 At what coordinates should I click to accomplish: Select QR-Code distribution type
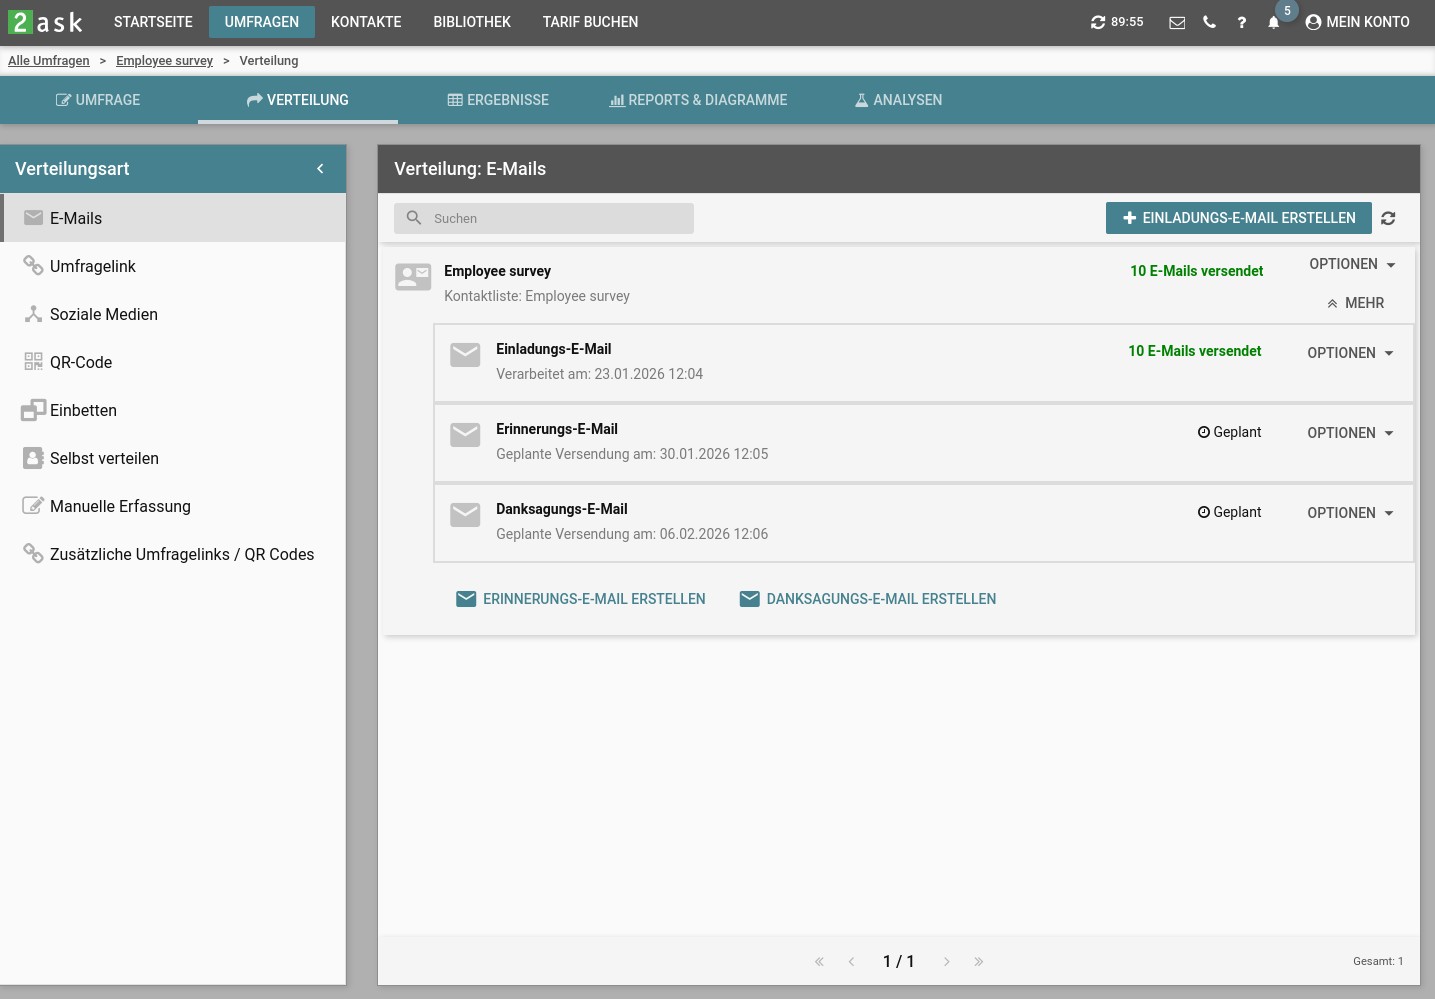pos(81,362)
